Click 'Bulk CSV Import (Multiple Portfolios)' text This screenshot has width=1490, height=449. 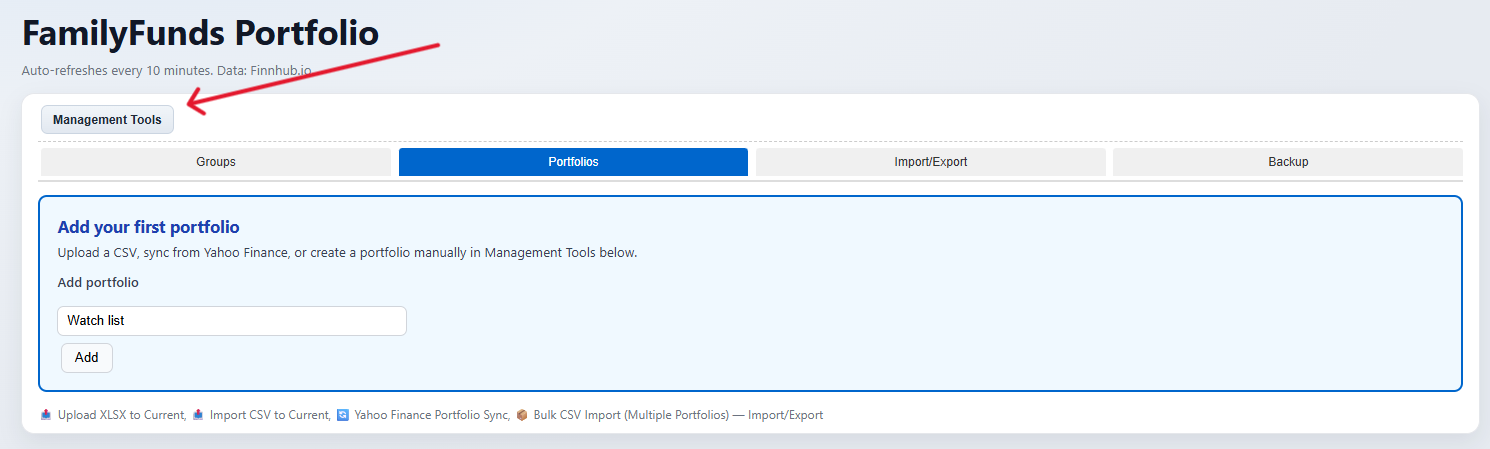click(x=631, y=415)
